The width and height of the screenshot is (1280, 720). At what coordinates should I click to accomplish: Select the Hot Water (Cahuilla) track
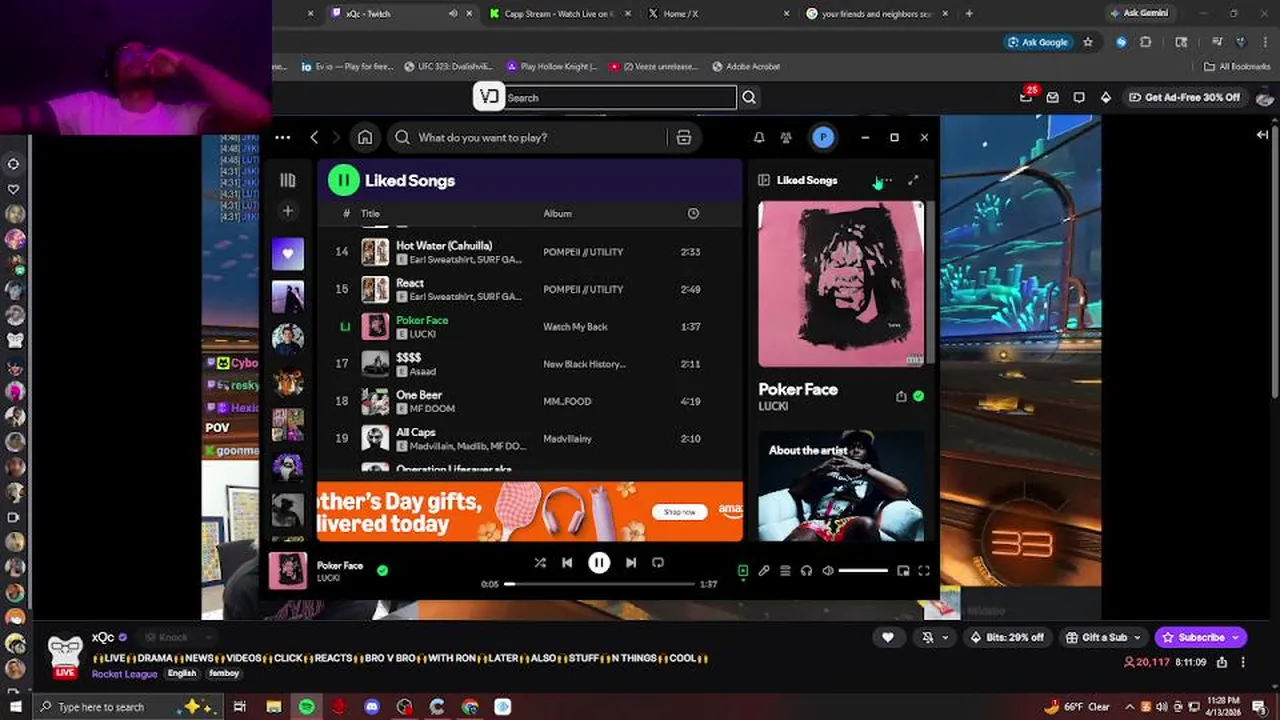tap(529, 252)
